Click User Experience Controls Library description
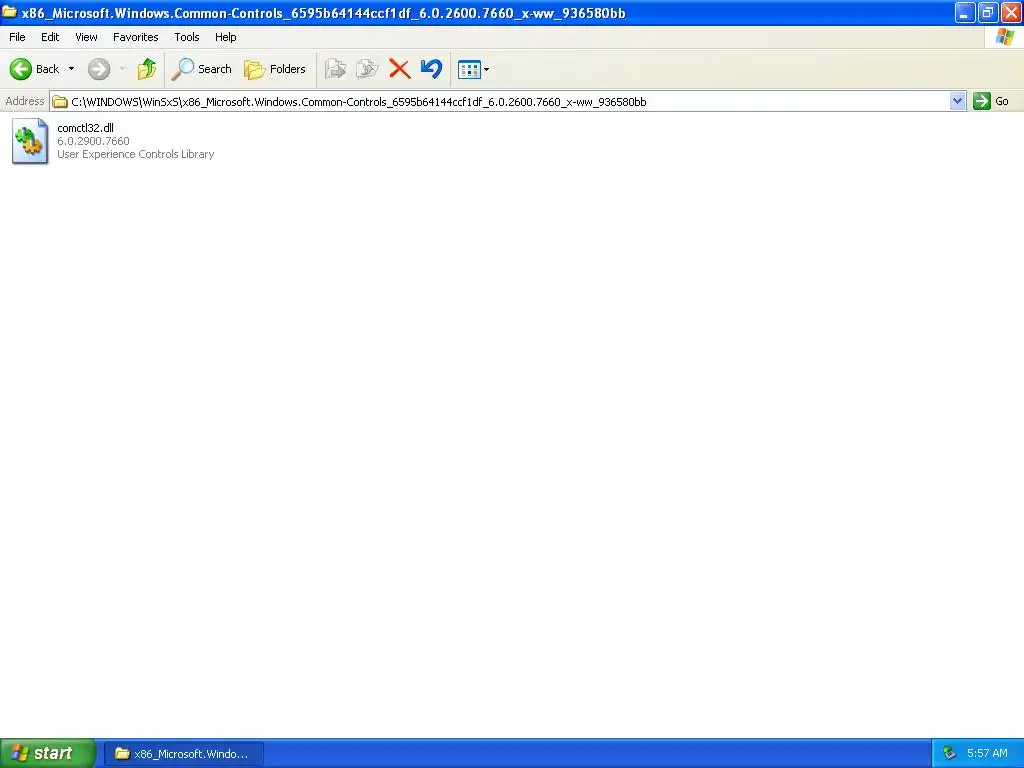This screenshot has width=1024, height=768. (136, 154)
